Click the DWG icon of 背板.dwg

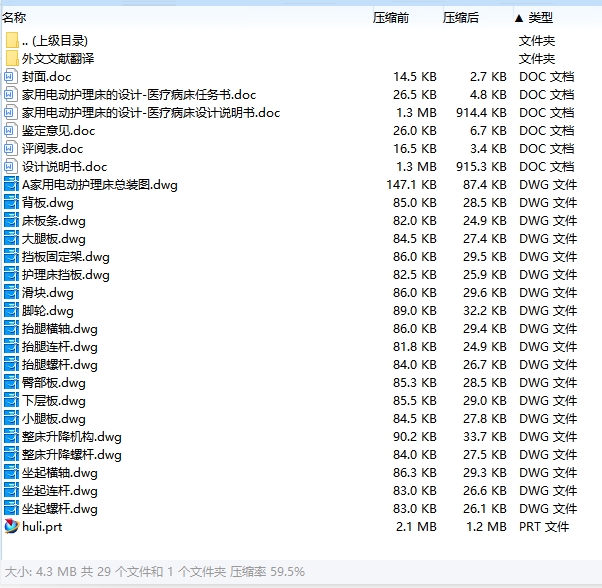[x=11, y=203]
